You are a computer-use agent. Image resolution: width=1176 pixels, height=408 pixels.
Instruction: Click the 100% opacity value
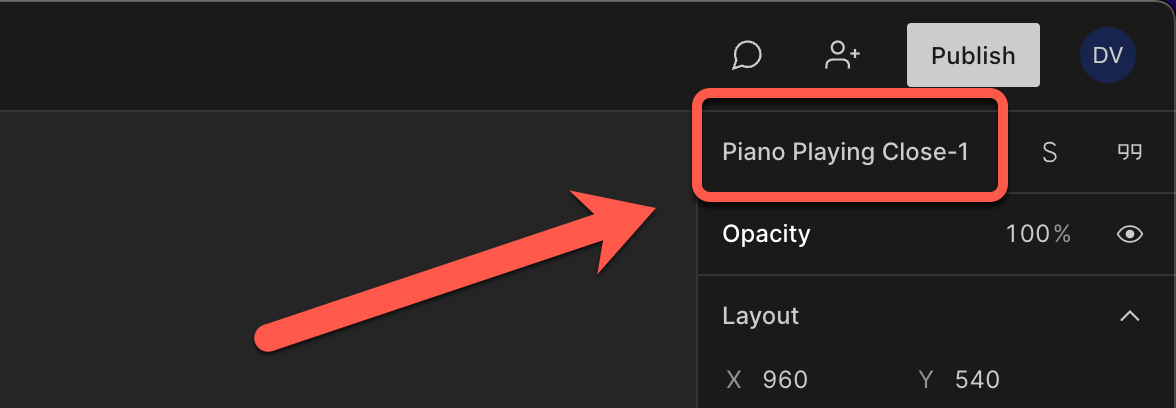(1038, 234)
